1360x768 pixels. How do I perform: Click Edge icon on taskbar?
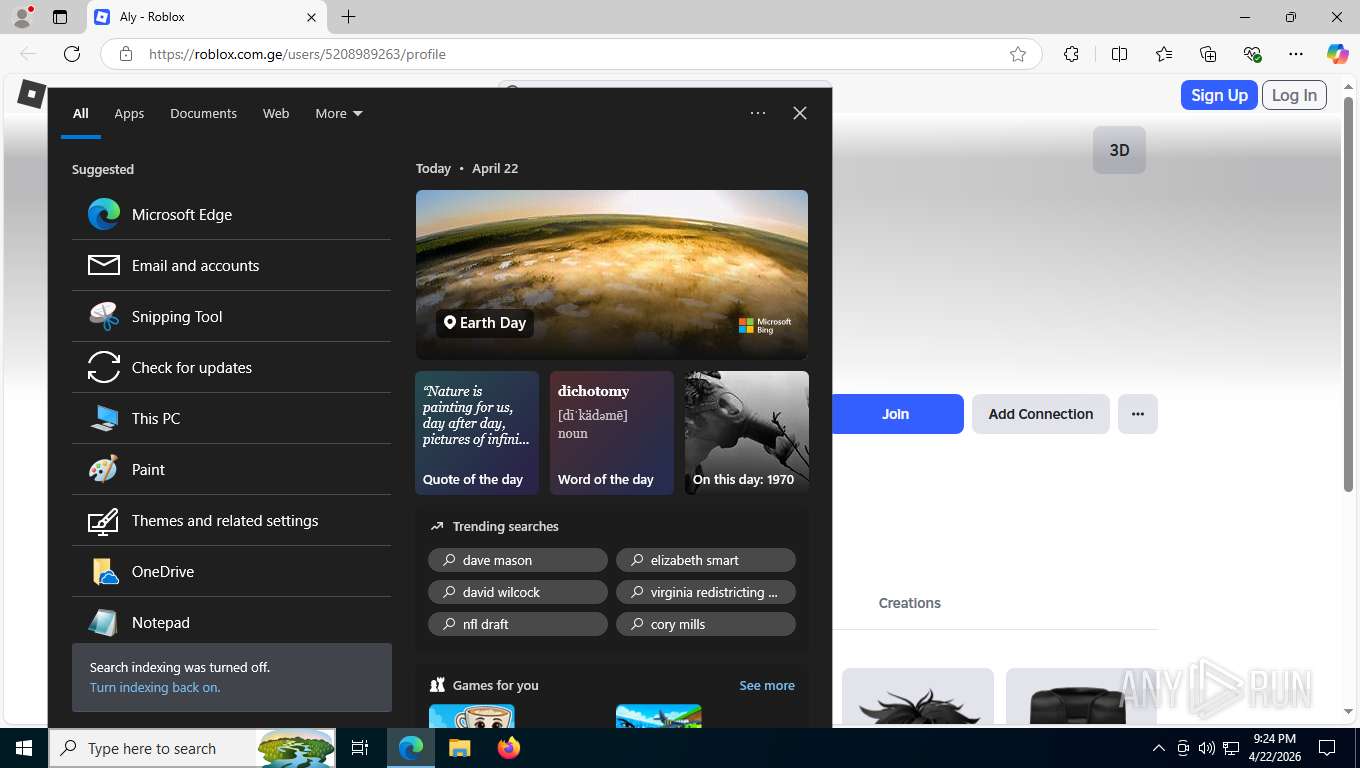pos(410,748)
